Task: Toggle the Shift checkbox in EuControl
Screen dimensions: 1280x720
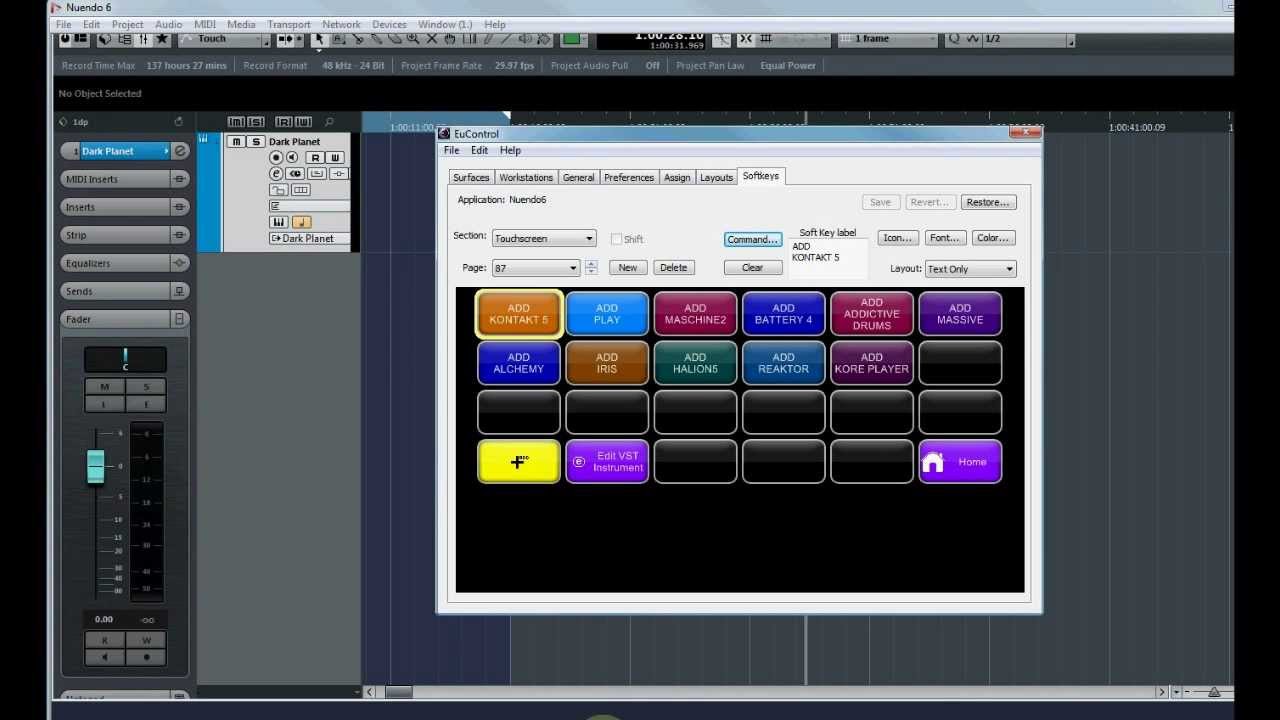Action: (x=616, y=239)
